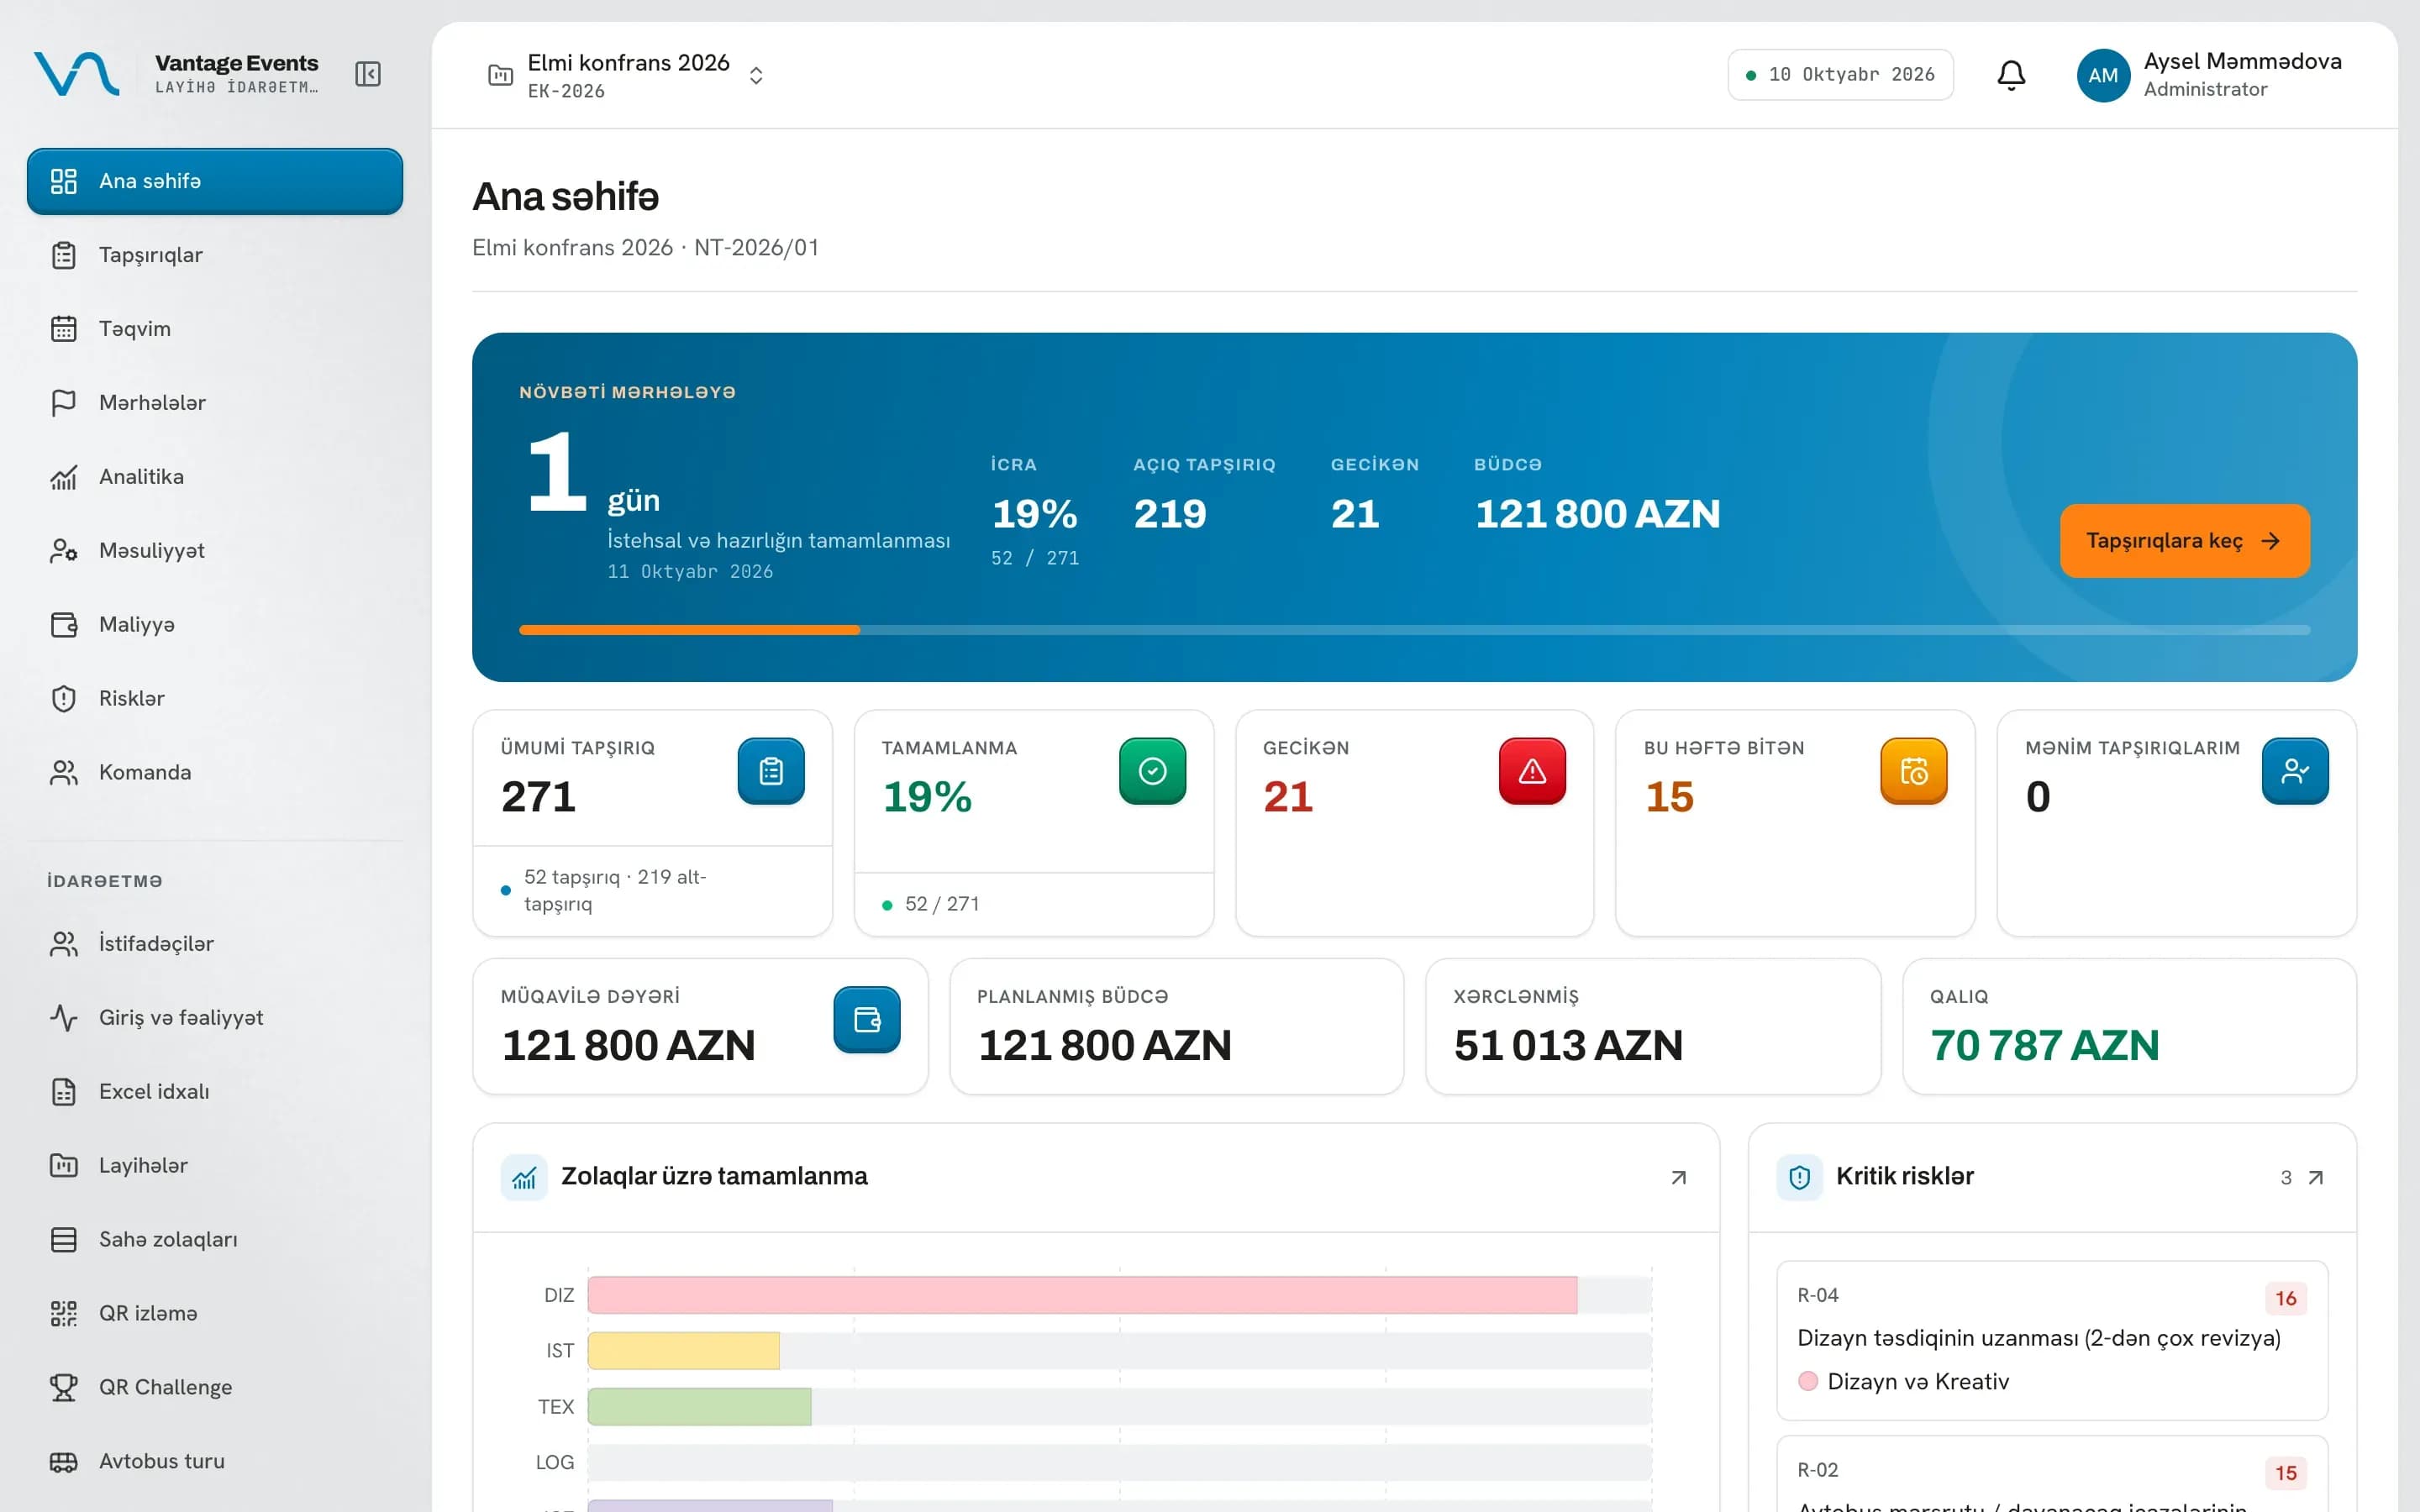The image size is (2420, 1512).
Task: Click the Məsuliyyət user-gear icon
Action: pos(64,551)
